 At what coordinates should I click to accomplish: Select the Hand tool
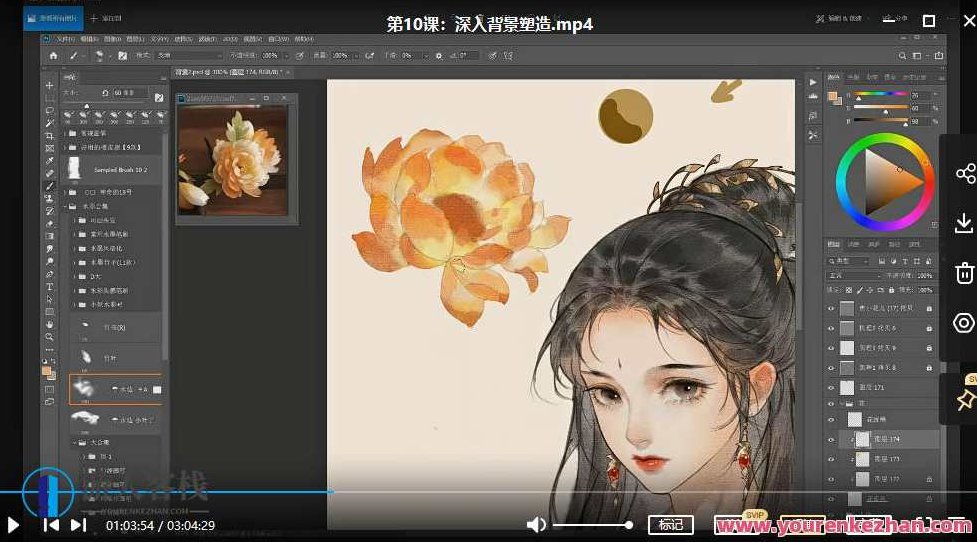pyautogui.click(x=50, y=324)
